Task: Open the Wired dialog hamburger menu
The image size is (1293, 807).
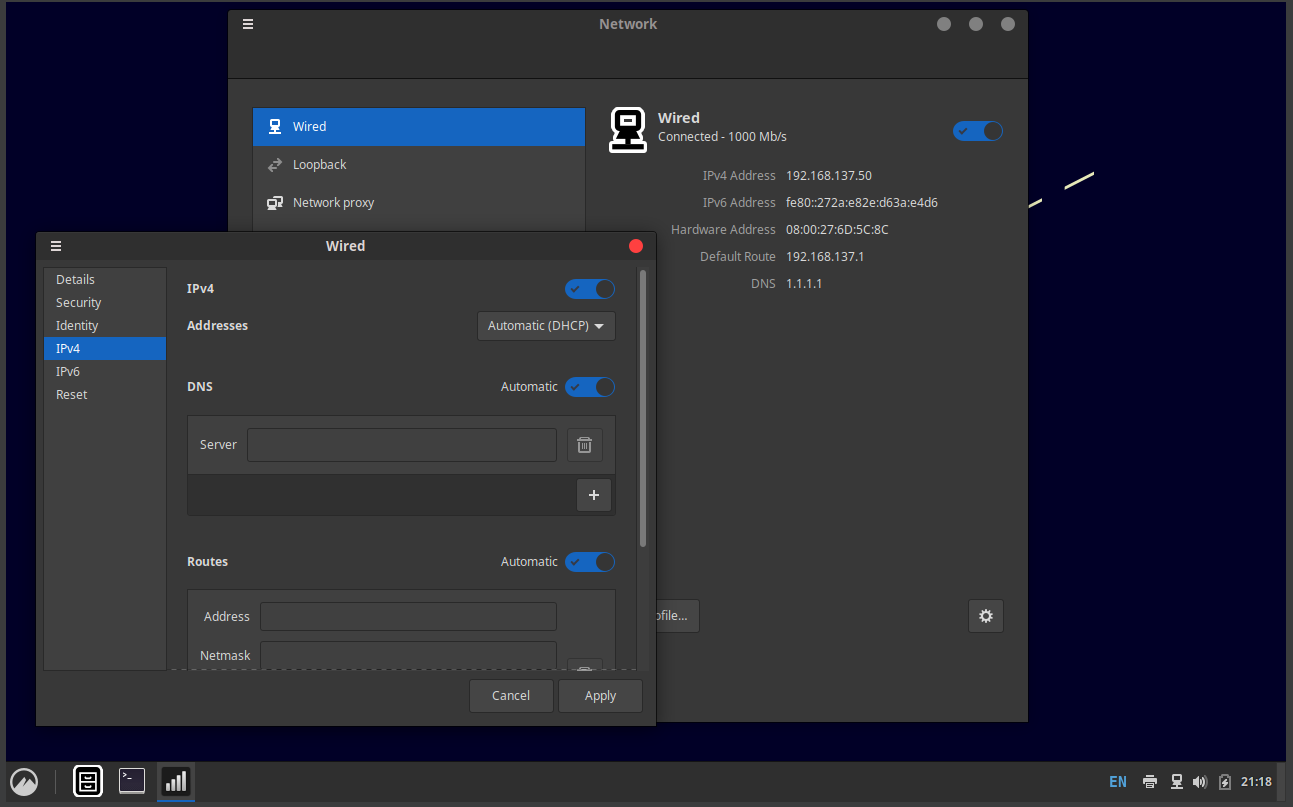Action: 56,246
